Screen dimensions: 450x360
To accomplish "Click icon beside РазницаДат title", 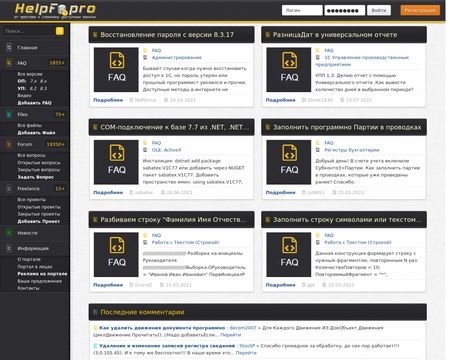I will [x=268, y=35].
